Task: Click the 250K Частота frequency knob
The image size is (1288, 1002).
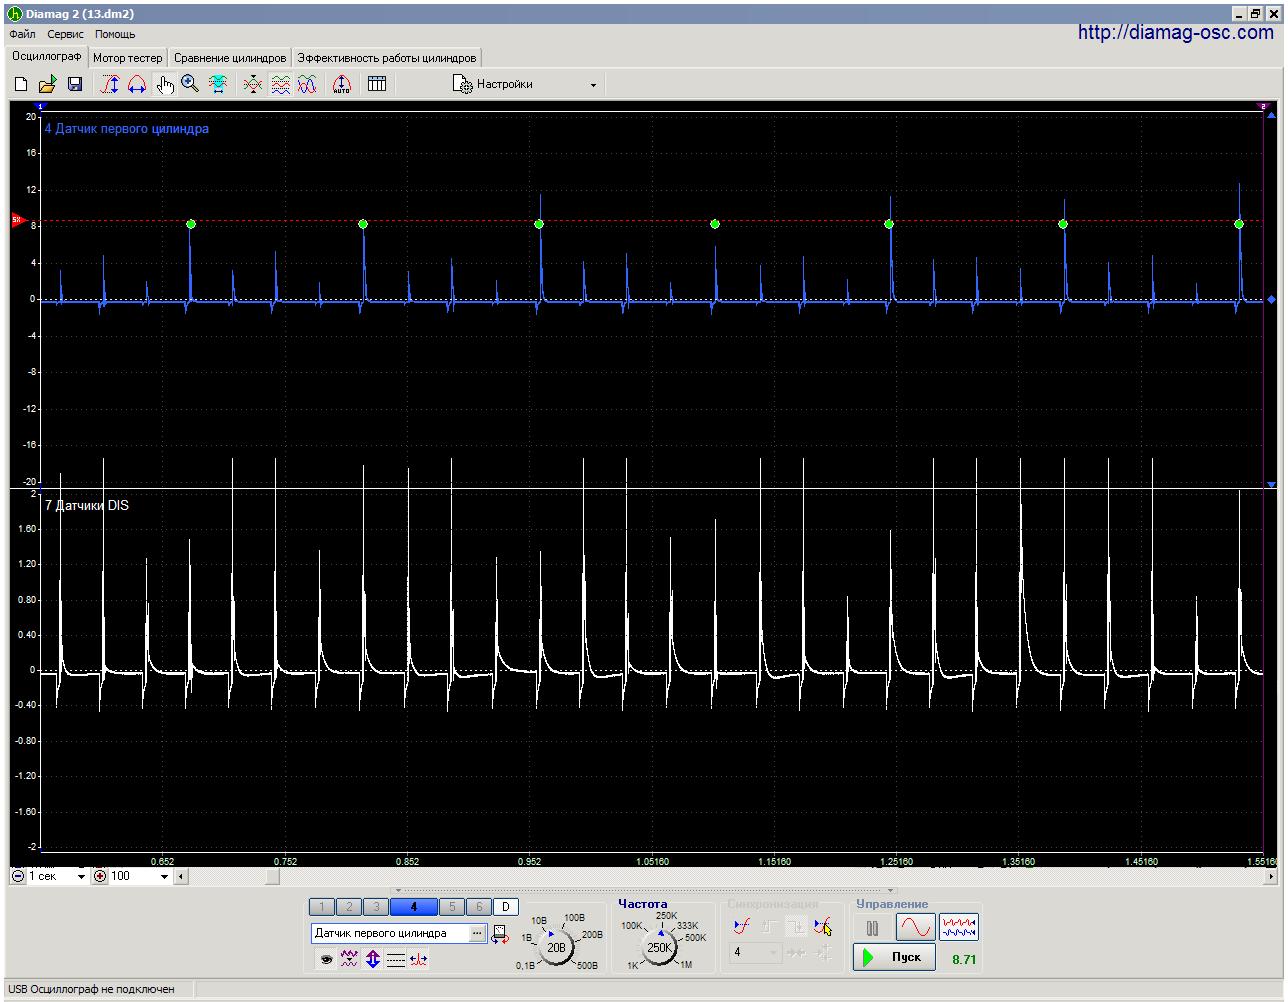Action: tap(659, 947)
